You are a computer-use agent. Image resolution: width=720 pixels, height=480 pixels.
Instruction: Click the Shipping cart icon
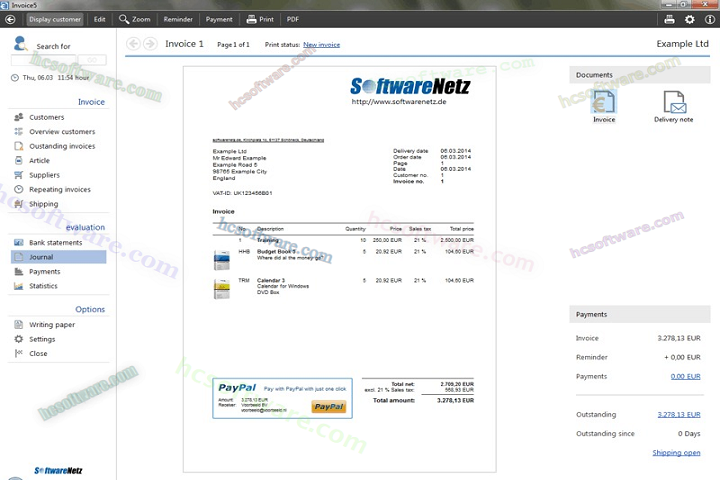tap(18, 204)
